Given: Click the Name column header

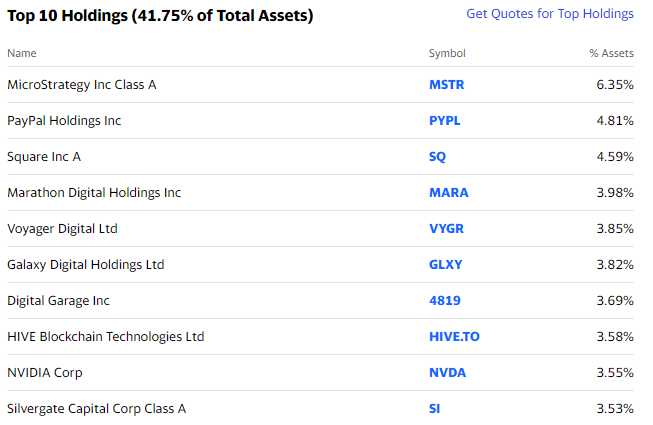Looking at the screenshot, I should coord(22,53).
